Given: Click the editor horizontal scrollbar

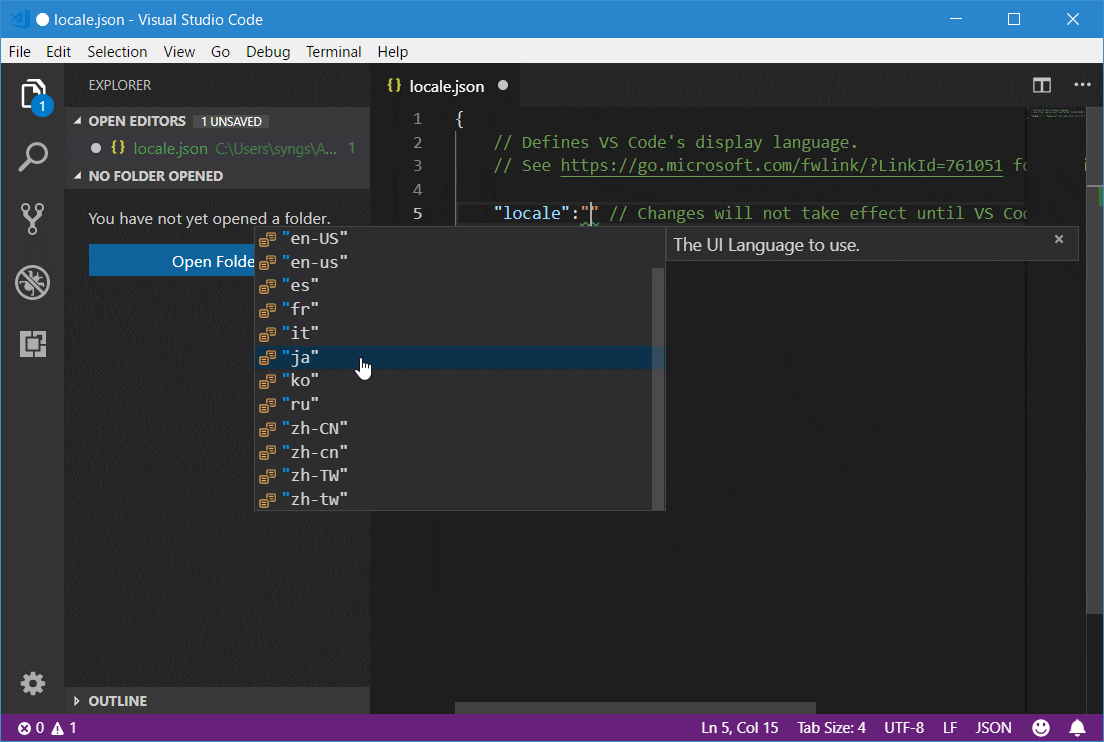Looking at the screenshot, I should click(635, 708).
